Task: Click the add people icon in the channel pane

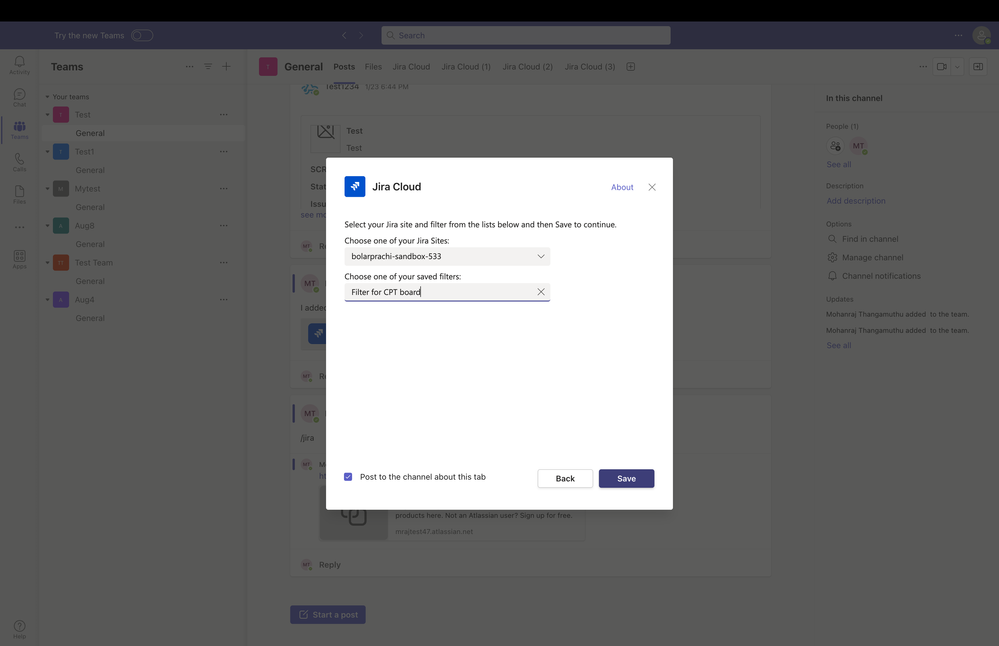Action: point(835,146)
